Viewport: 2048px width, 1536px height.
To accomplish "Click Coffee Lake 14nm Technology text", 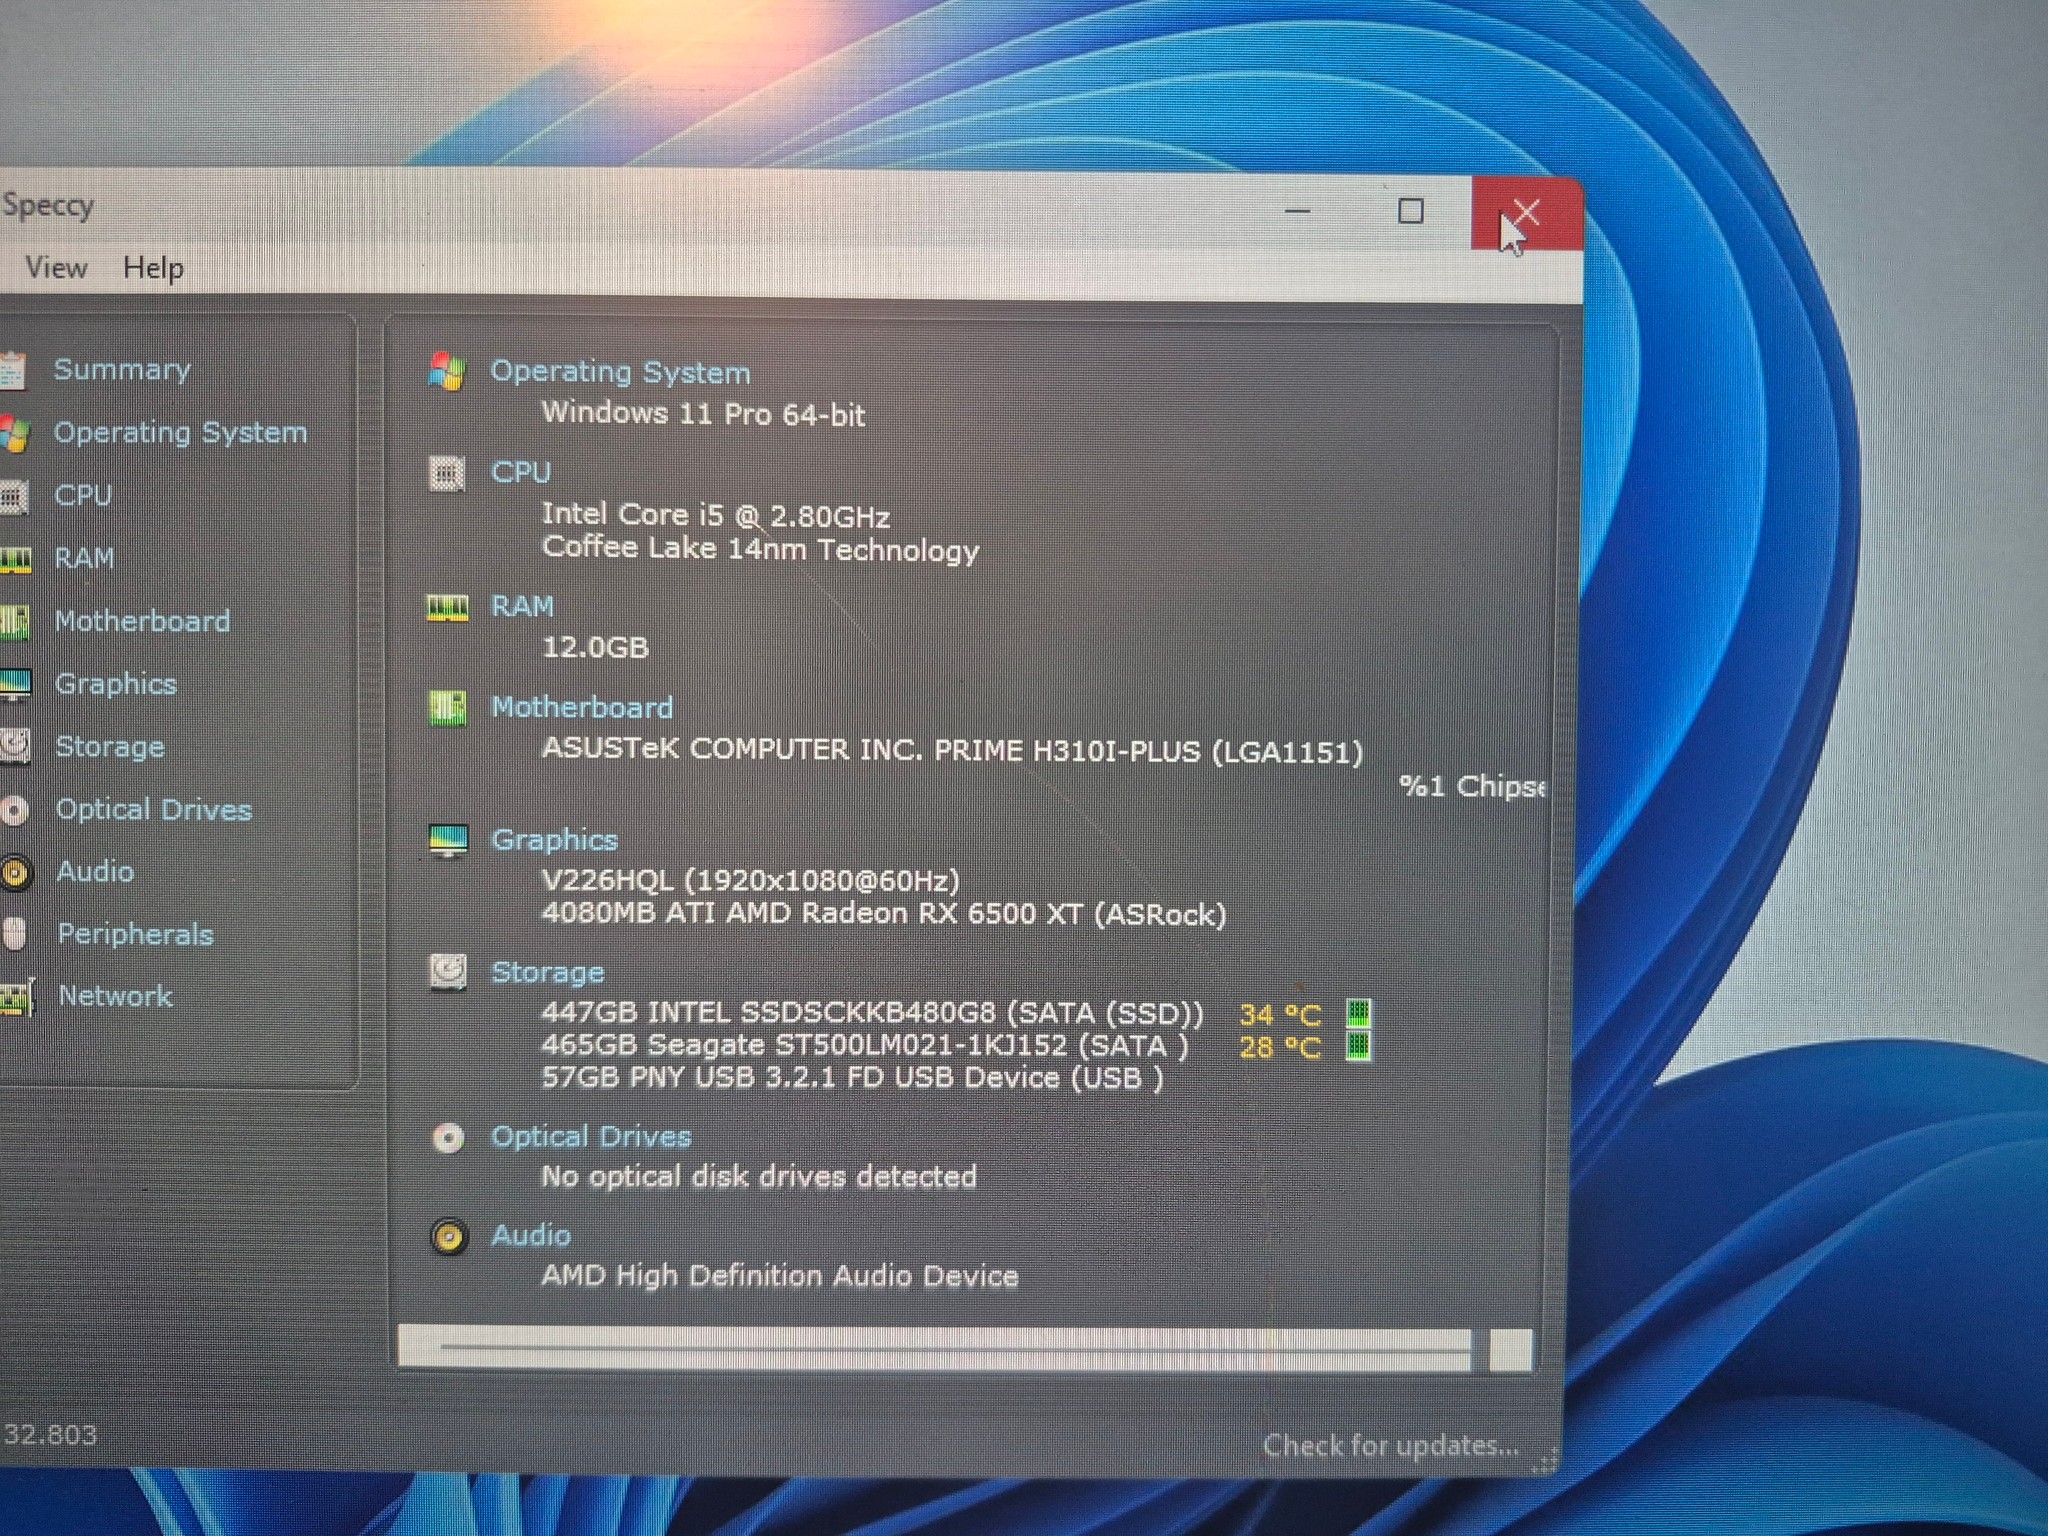I will [760, 549].
